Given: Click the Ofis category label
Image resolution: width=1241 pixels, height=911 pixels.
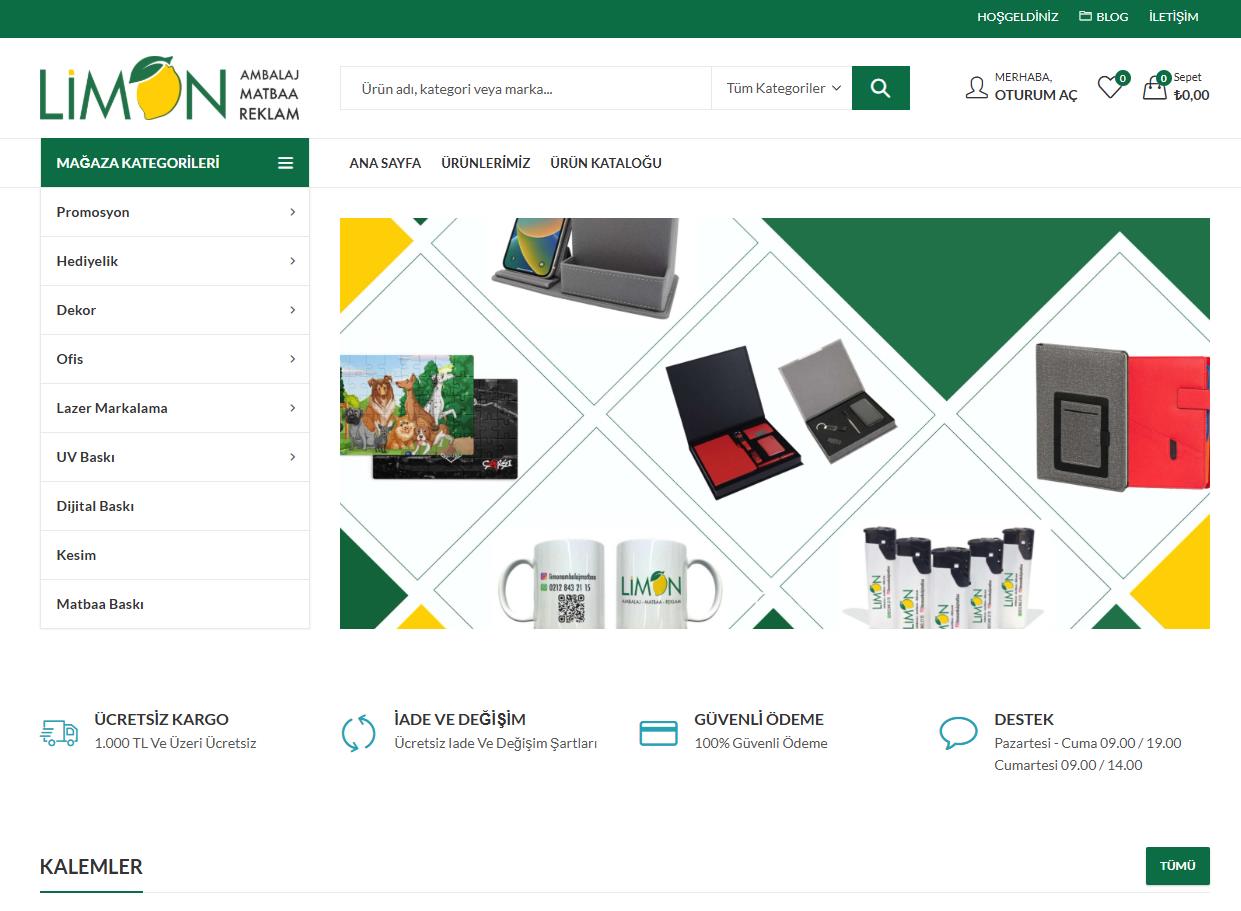Looking at the screenshot, I should click(x=70, y=359).
